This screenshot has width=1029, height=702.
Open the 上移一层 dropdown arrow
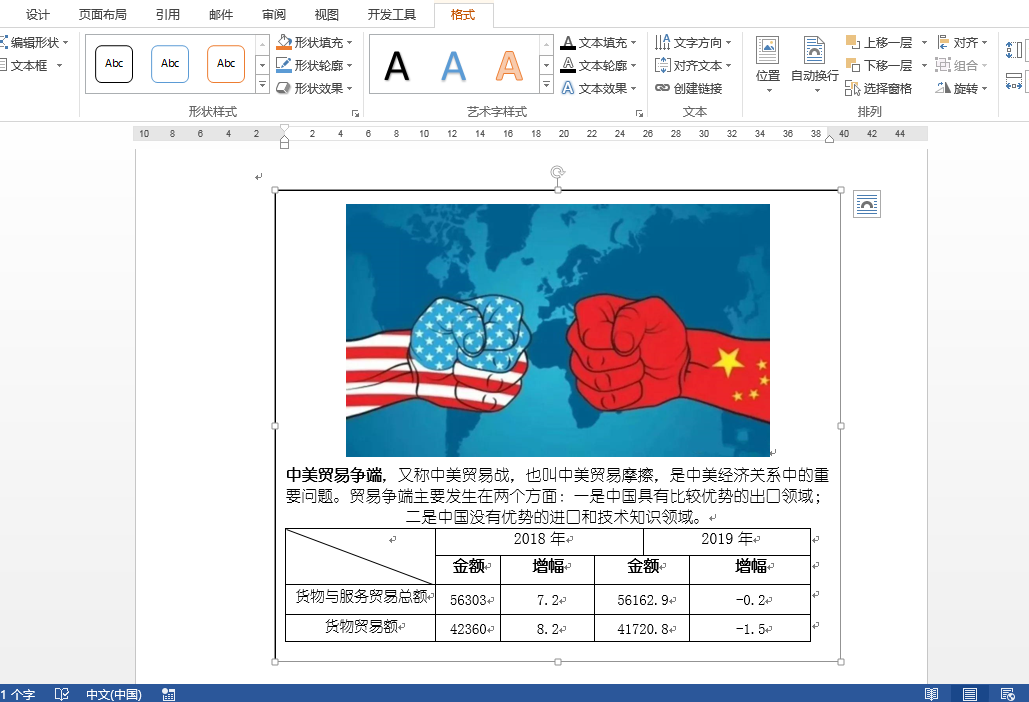[924, 43]
